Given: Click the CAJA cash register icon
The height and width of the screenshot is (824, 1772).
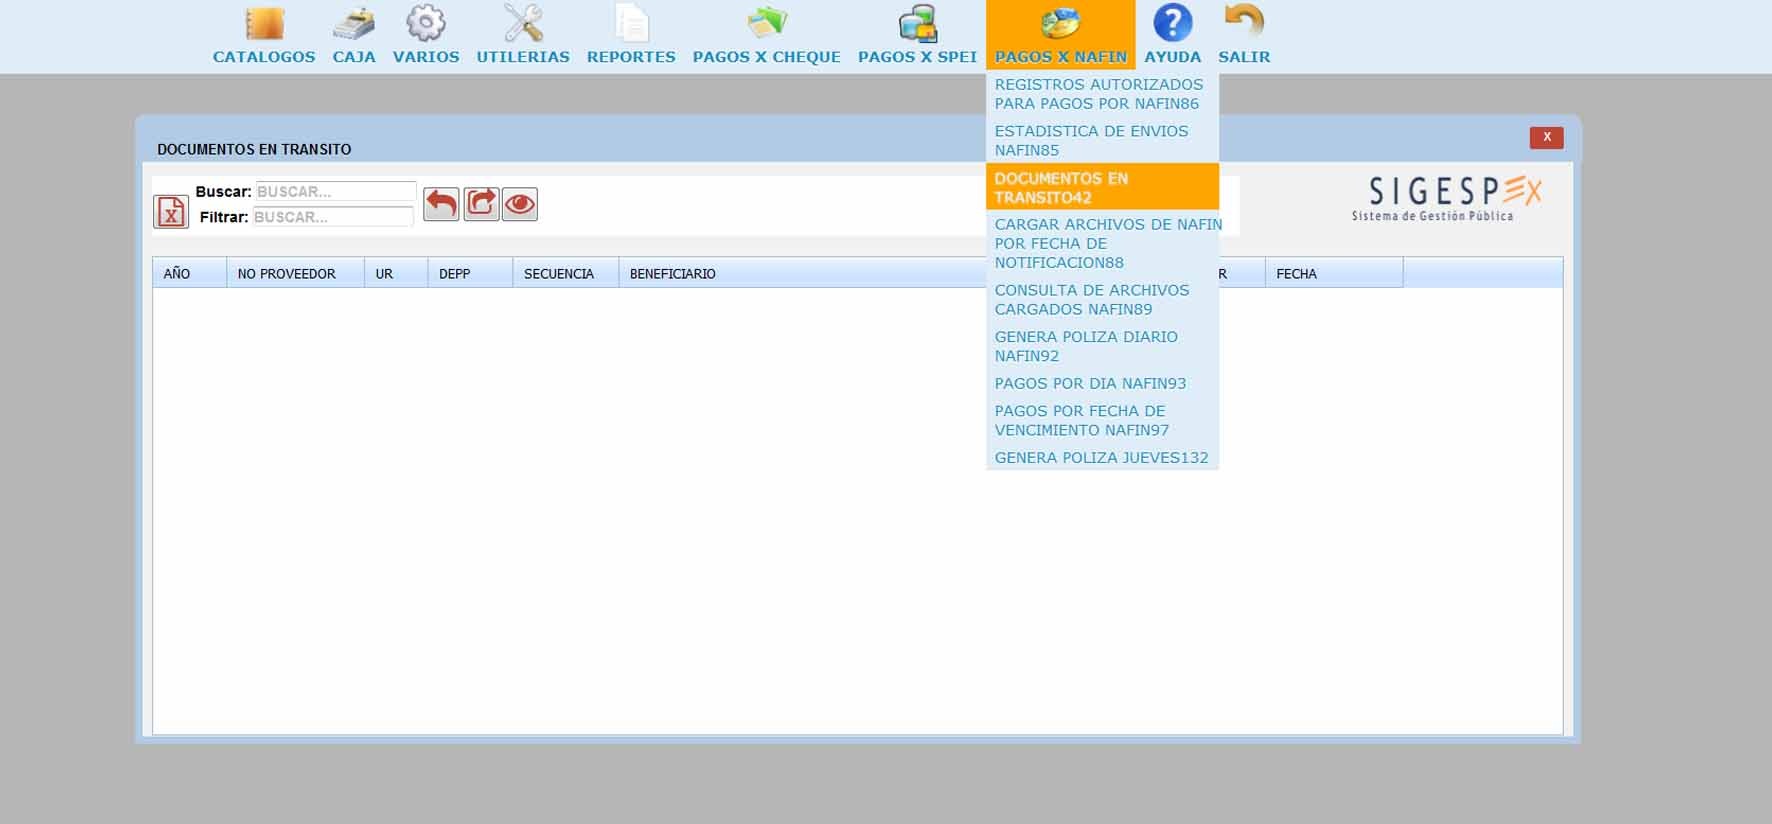Looking at the screenshot, I should [x=354, y=23].
